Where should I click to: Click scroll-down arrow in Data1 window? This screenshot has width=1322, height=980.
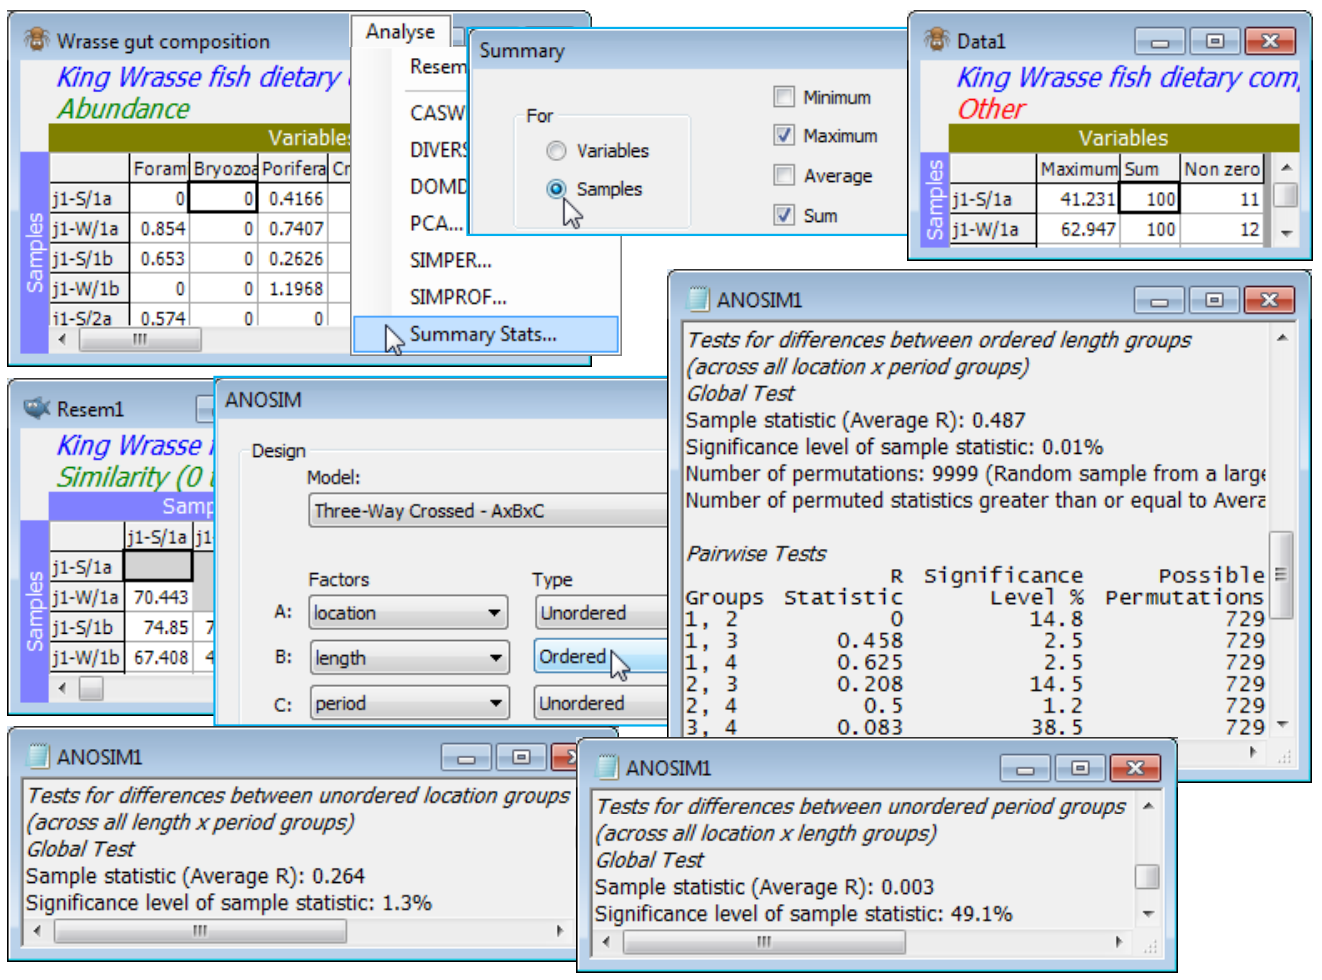coord(1287,233)
